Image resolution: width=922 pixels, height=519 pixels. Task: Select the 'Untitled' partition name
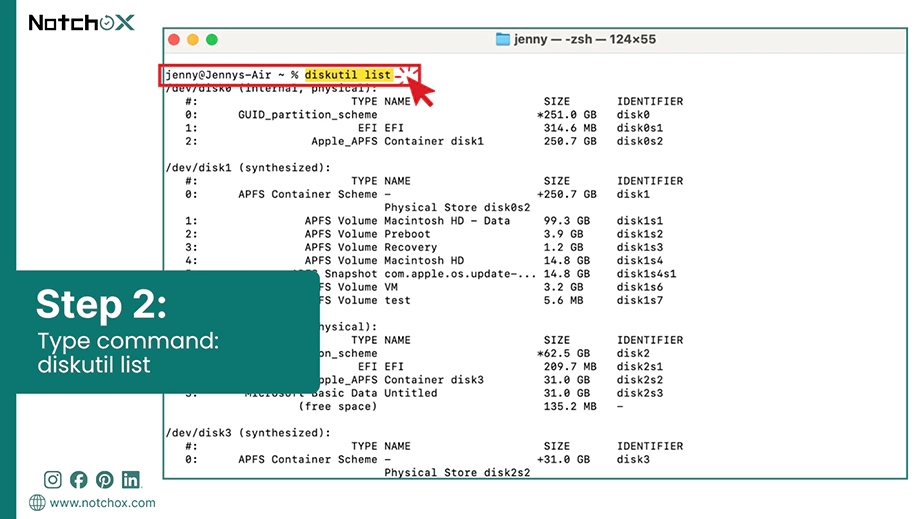410,393
